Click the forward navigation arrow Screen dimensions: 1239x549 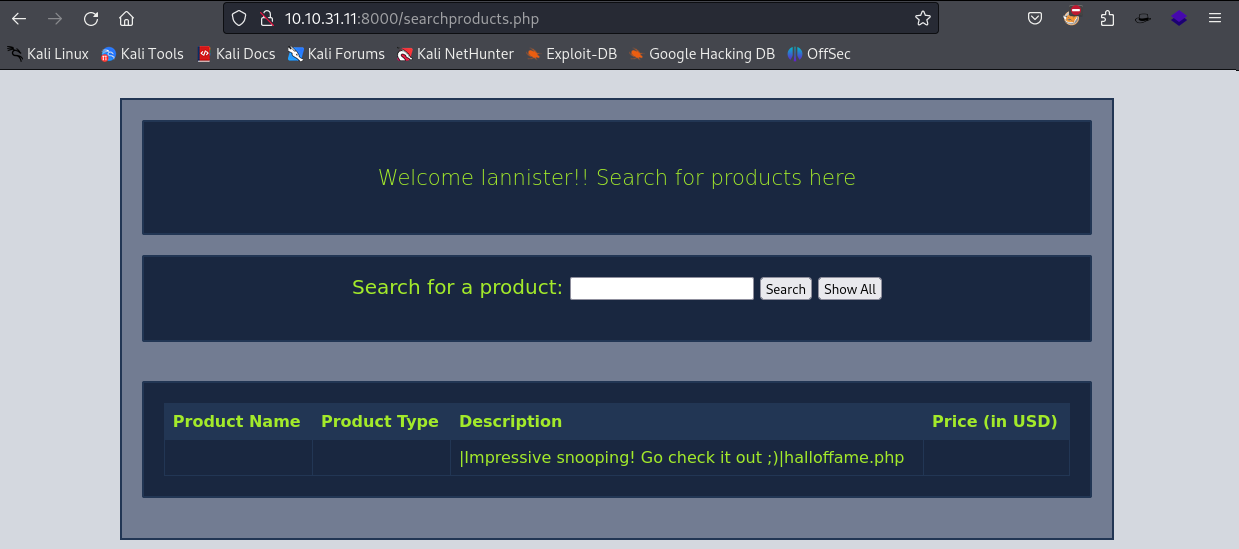tap(55, 18)
